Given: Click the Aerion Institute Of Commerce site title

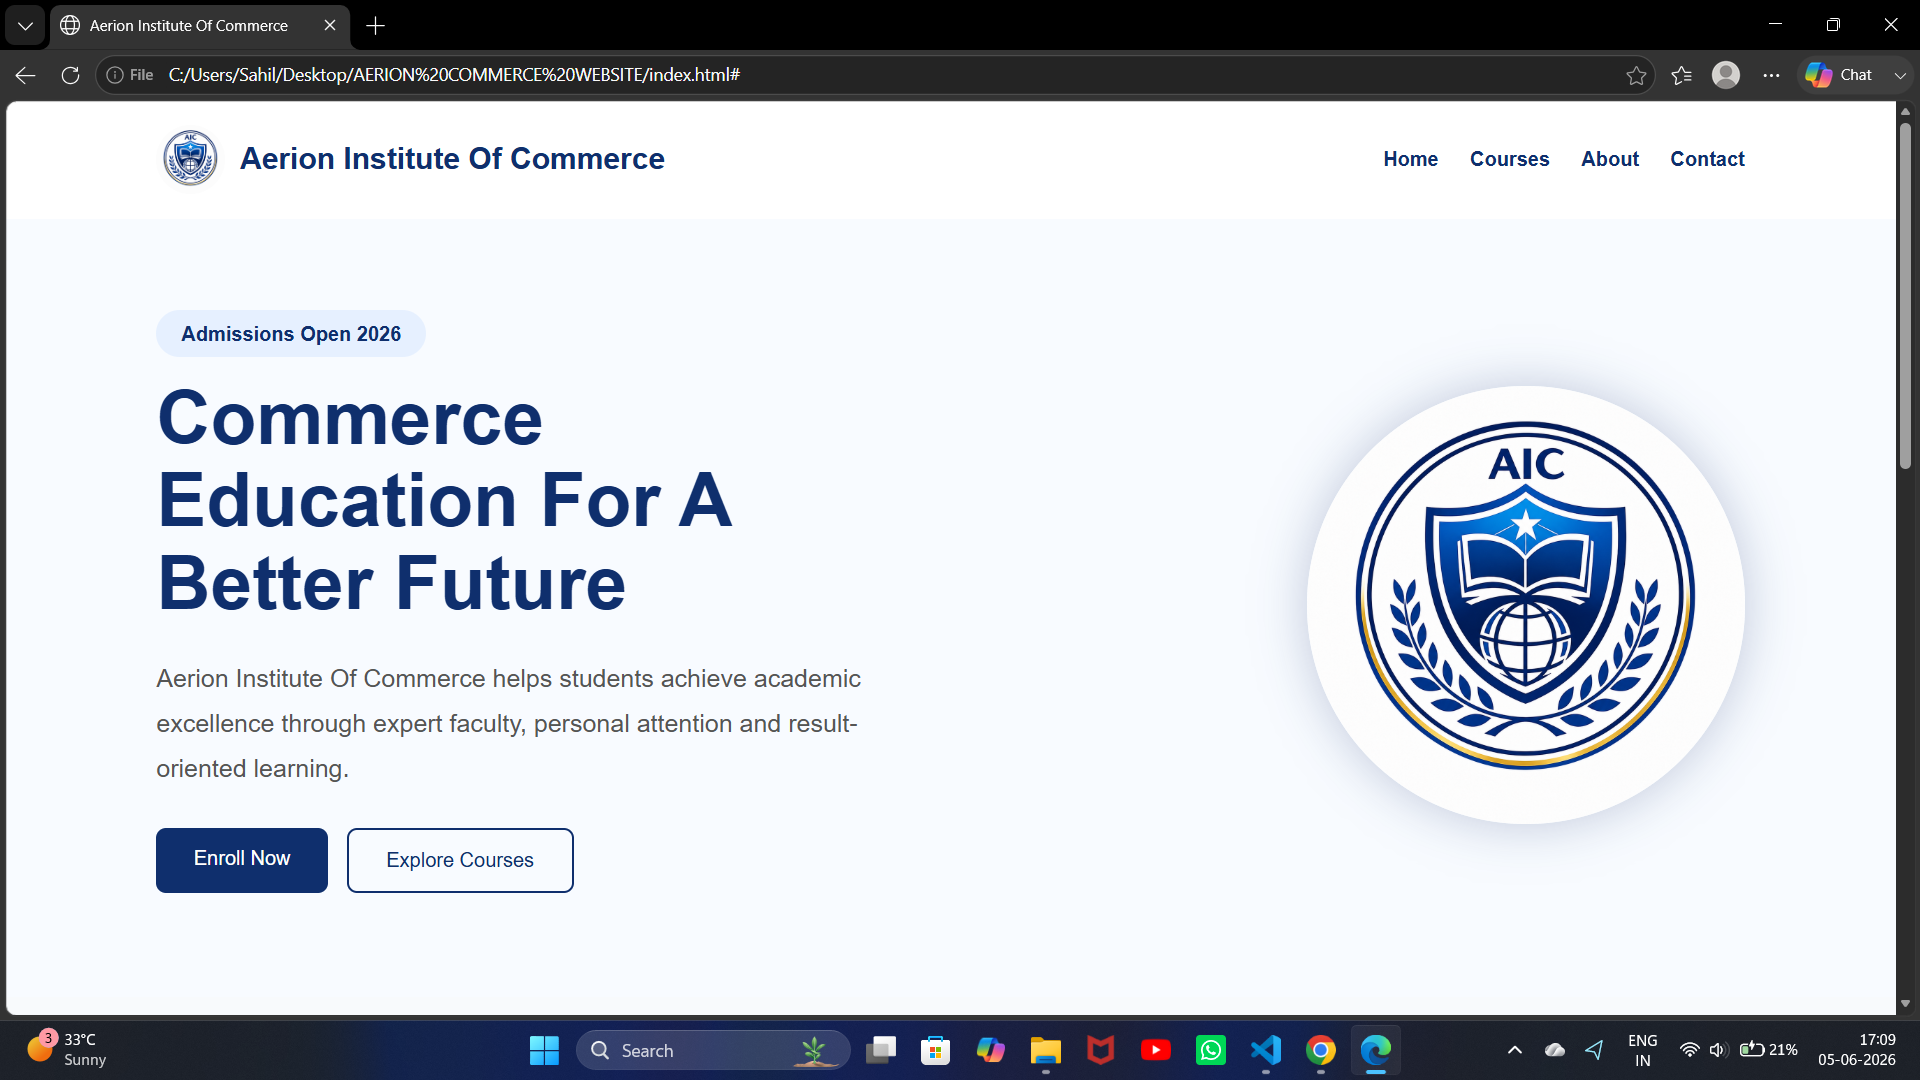Looking at the screenshot, I should tap(452, 158).
